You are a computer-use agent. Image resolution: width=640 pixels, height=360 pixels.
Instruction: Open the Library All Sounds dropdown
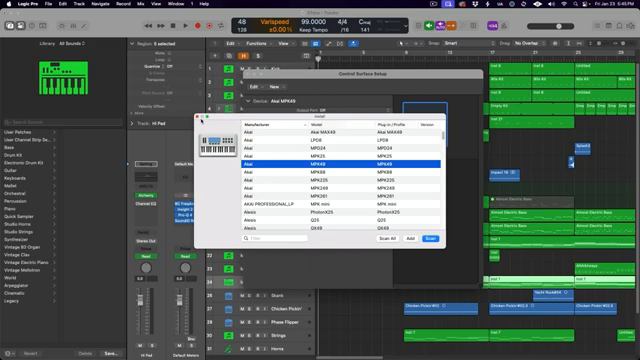(x=72, y=43)
